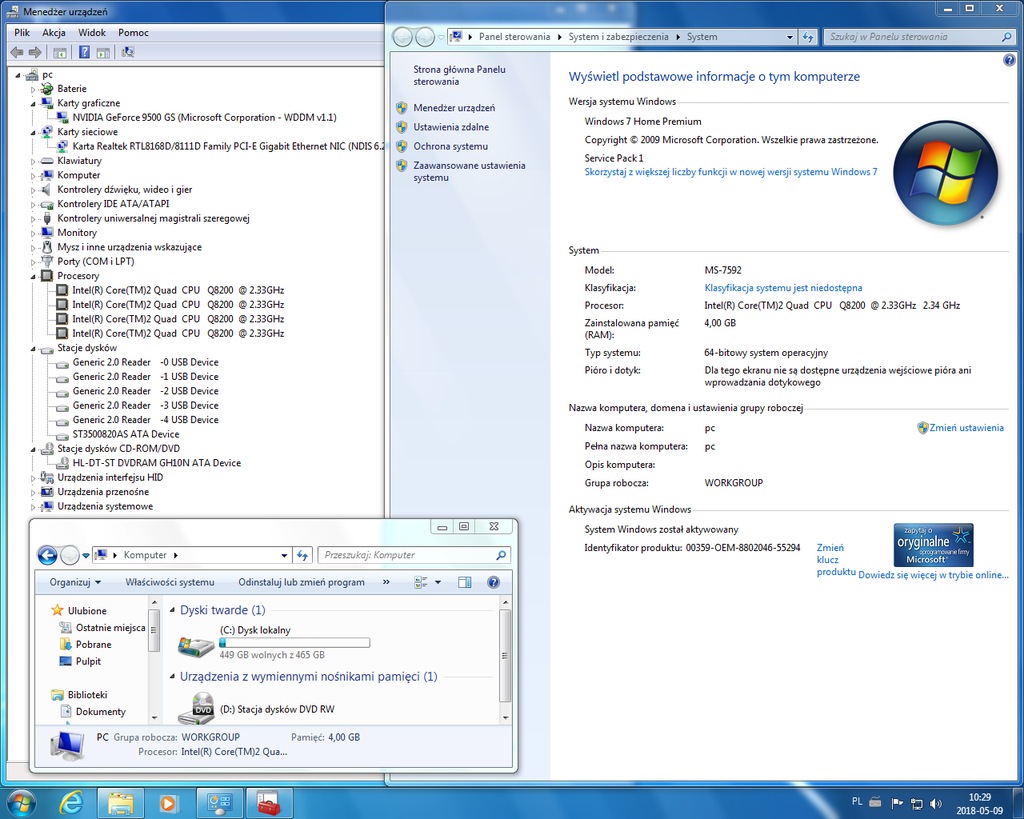Open Ustawienia zdalne link
The width and height of the screenshot is (1024, 819).
(x=451, y=127)
